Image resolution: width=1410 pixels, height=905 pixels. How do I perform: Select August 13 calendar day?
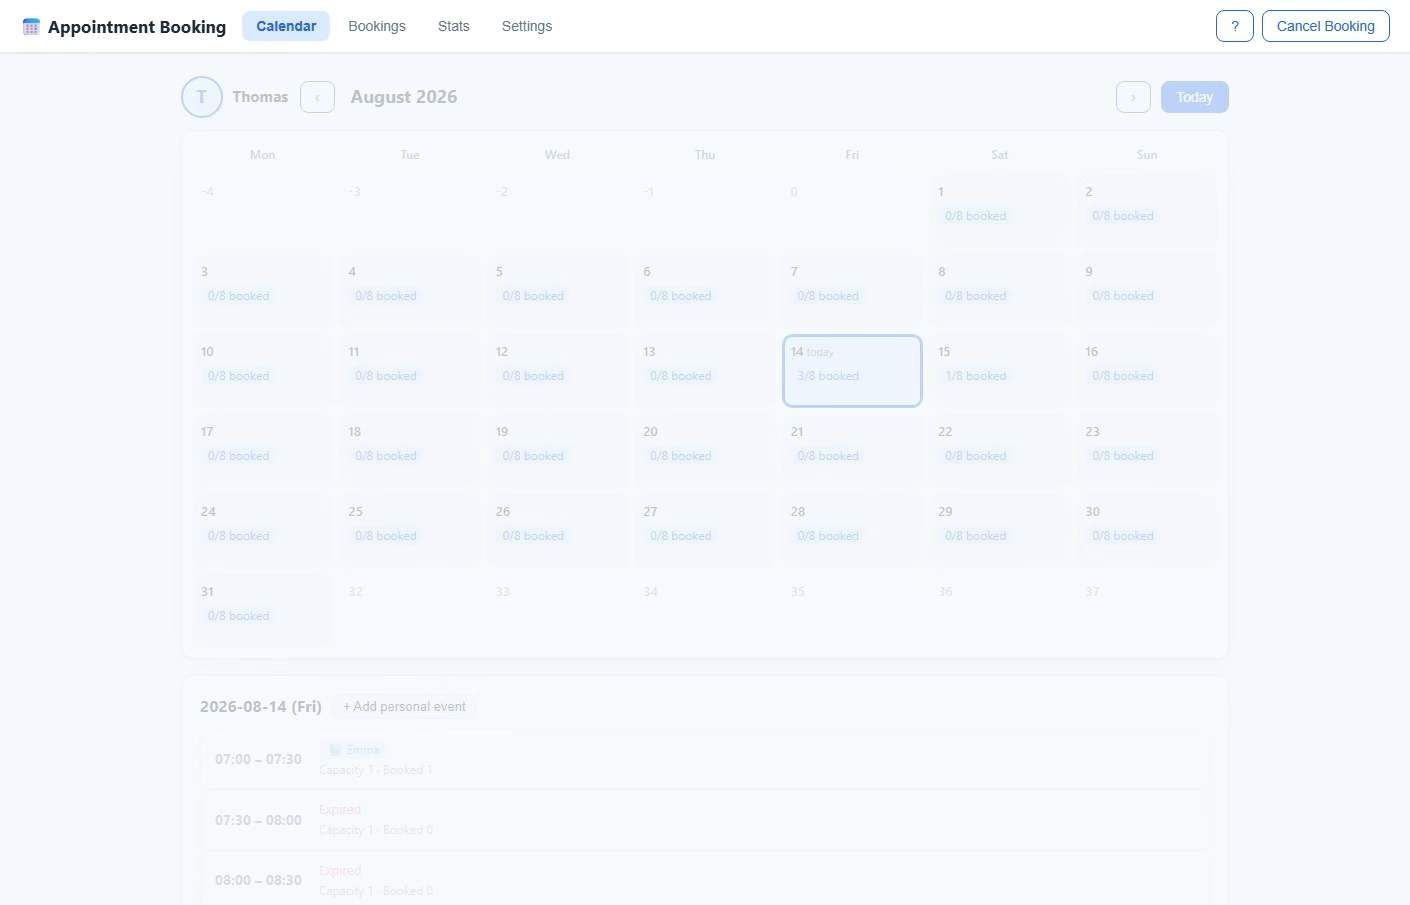pos(705,371)
